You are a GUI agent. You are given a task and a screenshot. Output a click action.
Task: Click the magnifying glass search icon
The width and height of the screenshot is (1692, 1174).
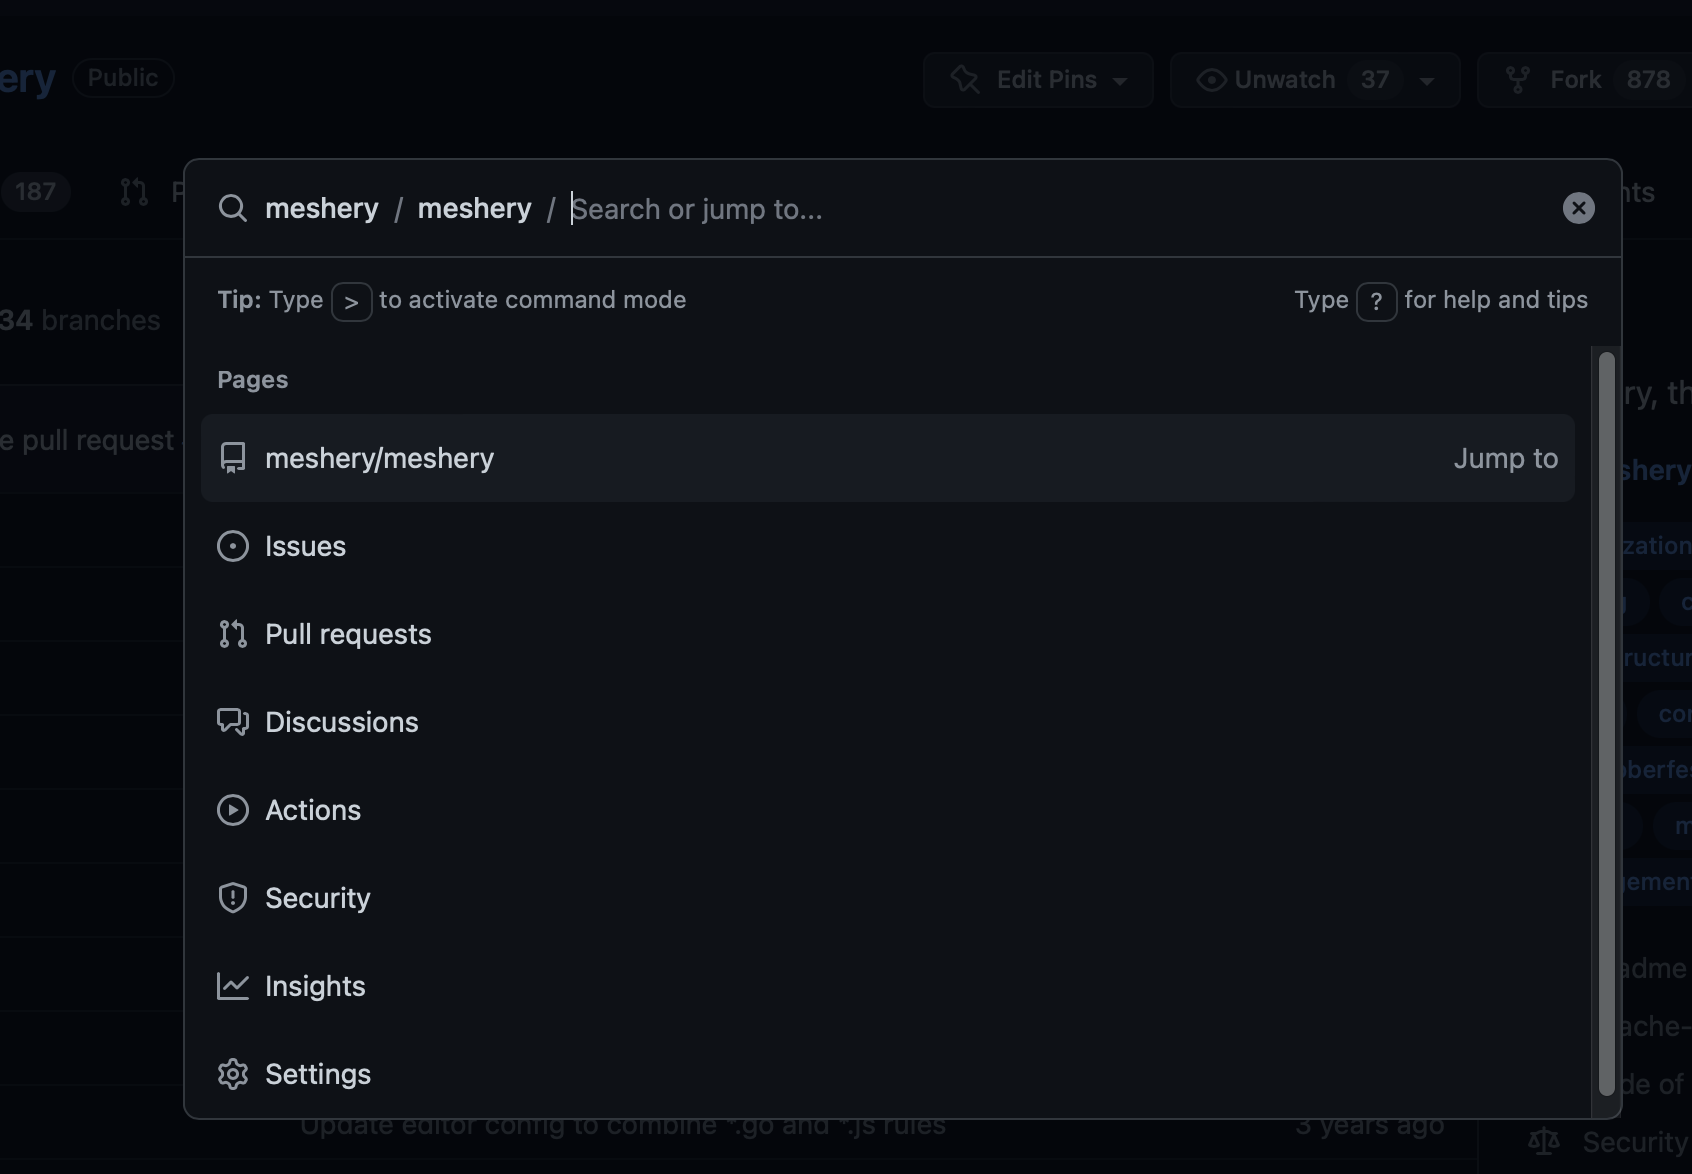[x=232, y=208]
